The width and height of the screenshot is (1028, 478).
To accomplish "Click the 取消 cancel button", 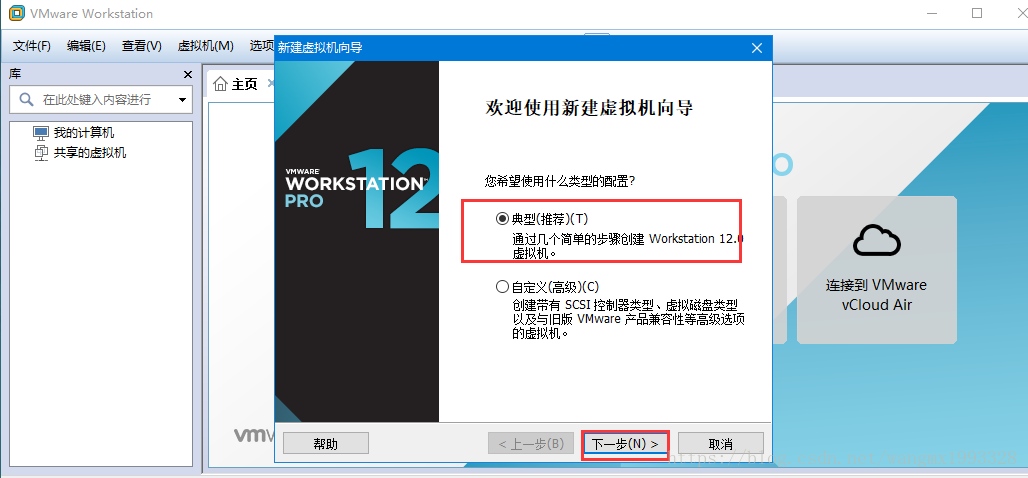I will (721, 444).
